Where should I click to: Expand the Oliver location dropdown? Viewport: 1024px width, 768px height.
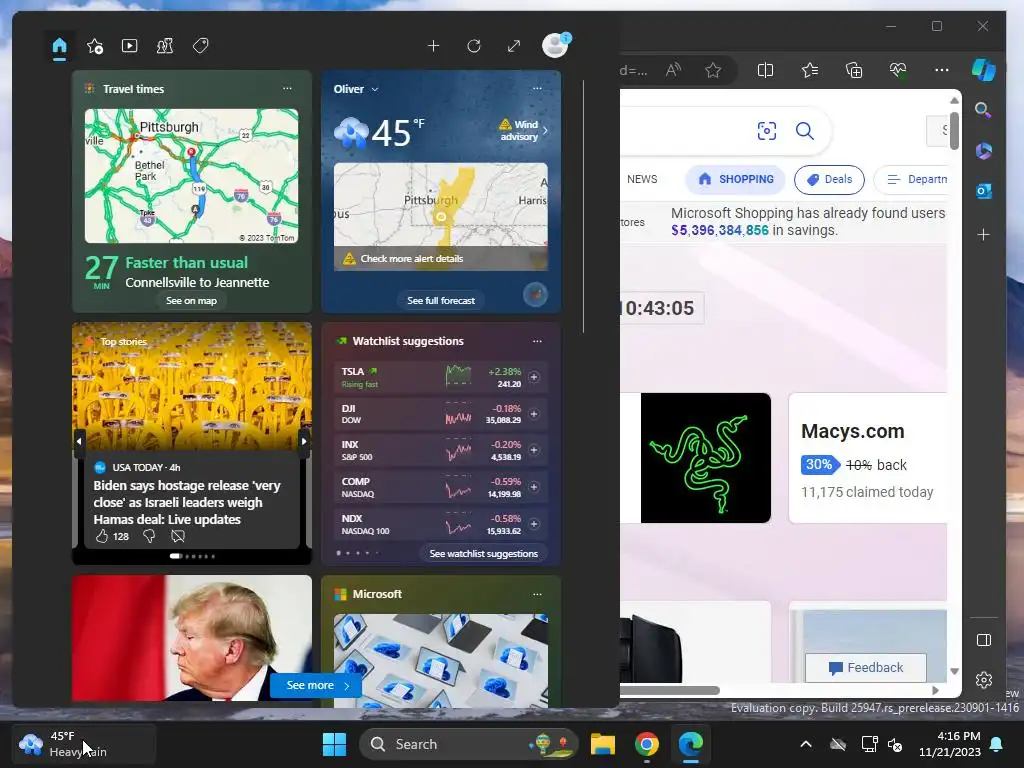pyautogui.click(x=375, y=89)
